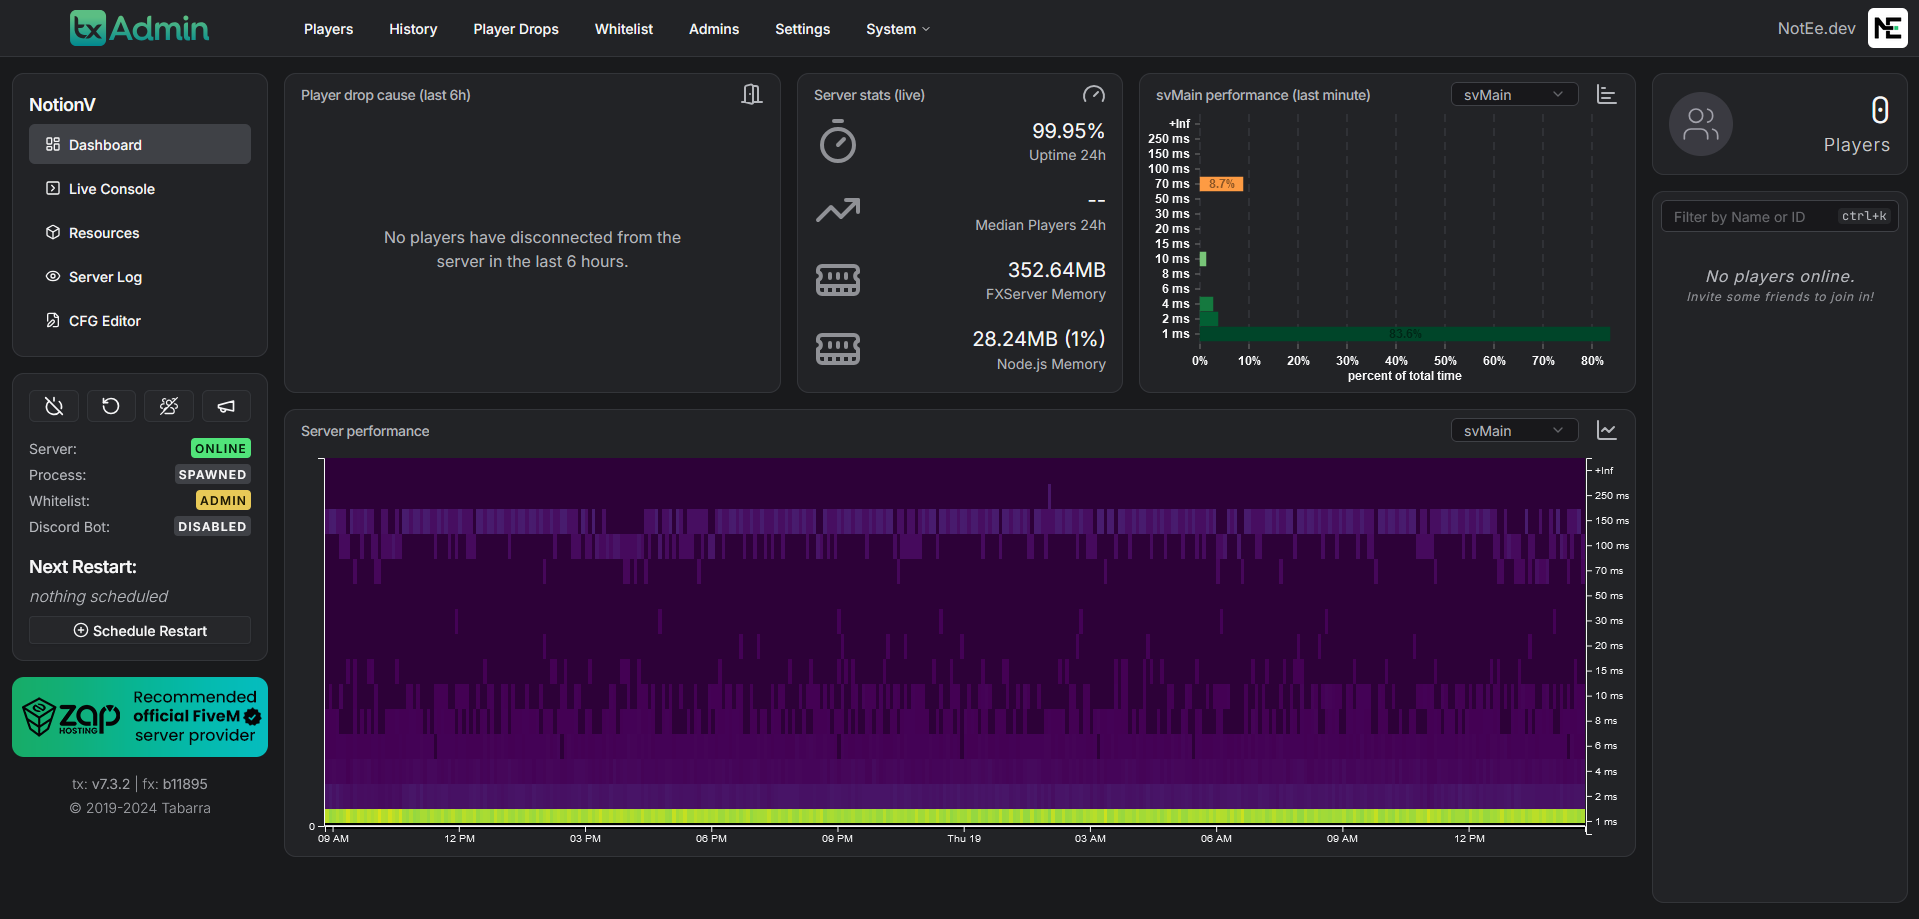The height and width of the screenshot is (919, 1919).
Task: Restart the server with the restart icon
Action: pyautogui.click(x=111, y=406)
